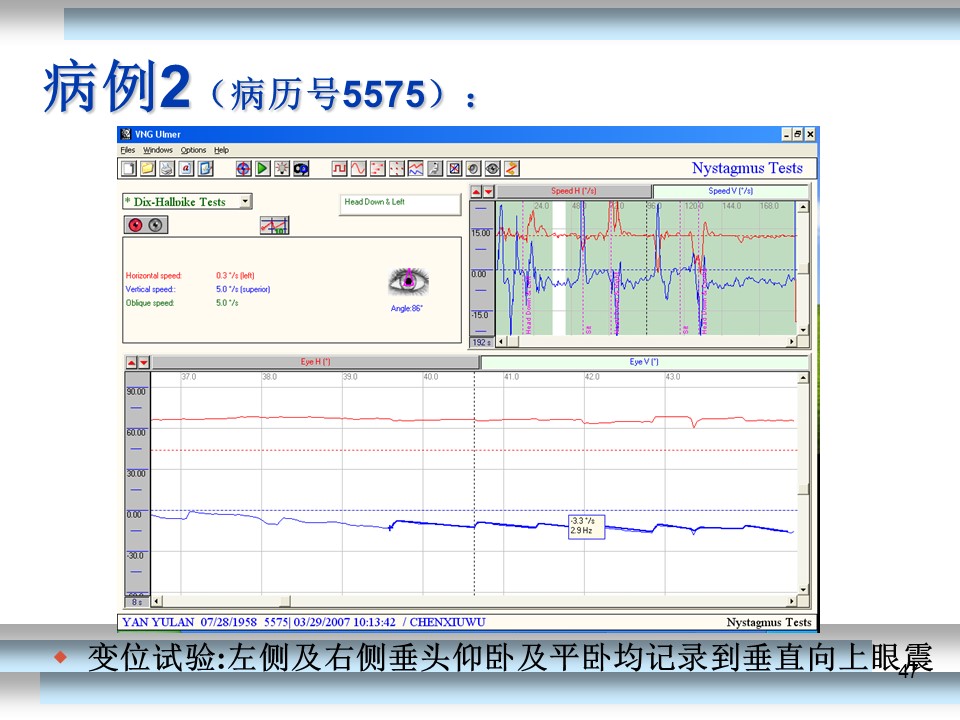Click the green play arrow icon
Screen dimensions: 960x720
[262, 168]
